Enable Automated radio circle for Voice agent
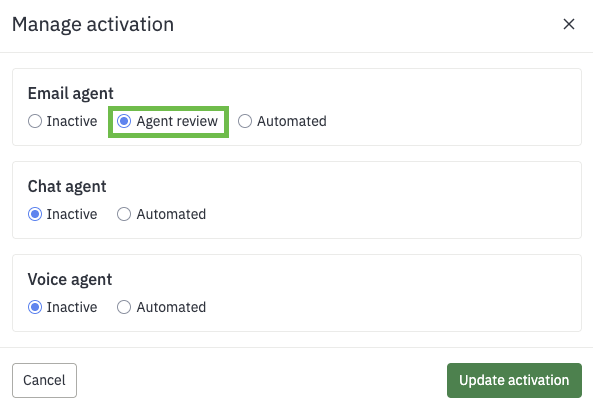The height and width of the screenshot is (408, 593). pyautogui.click(x=124, y=307)
